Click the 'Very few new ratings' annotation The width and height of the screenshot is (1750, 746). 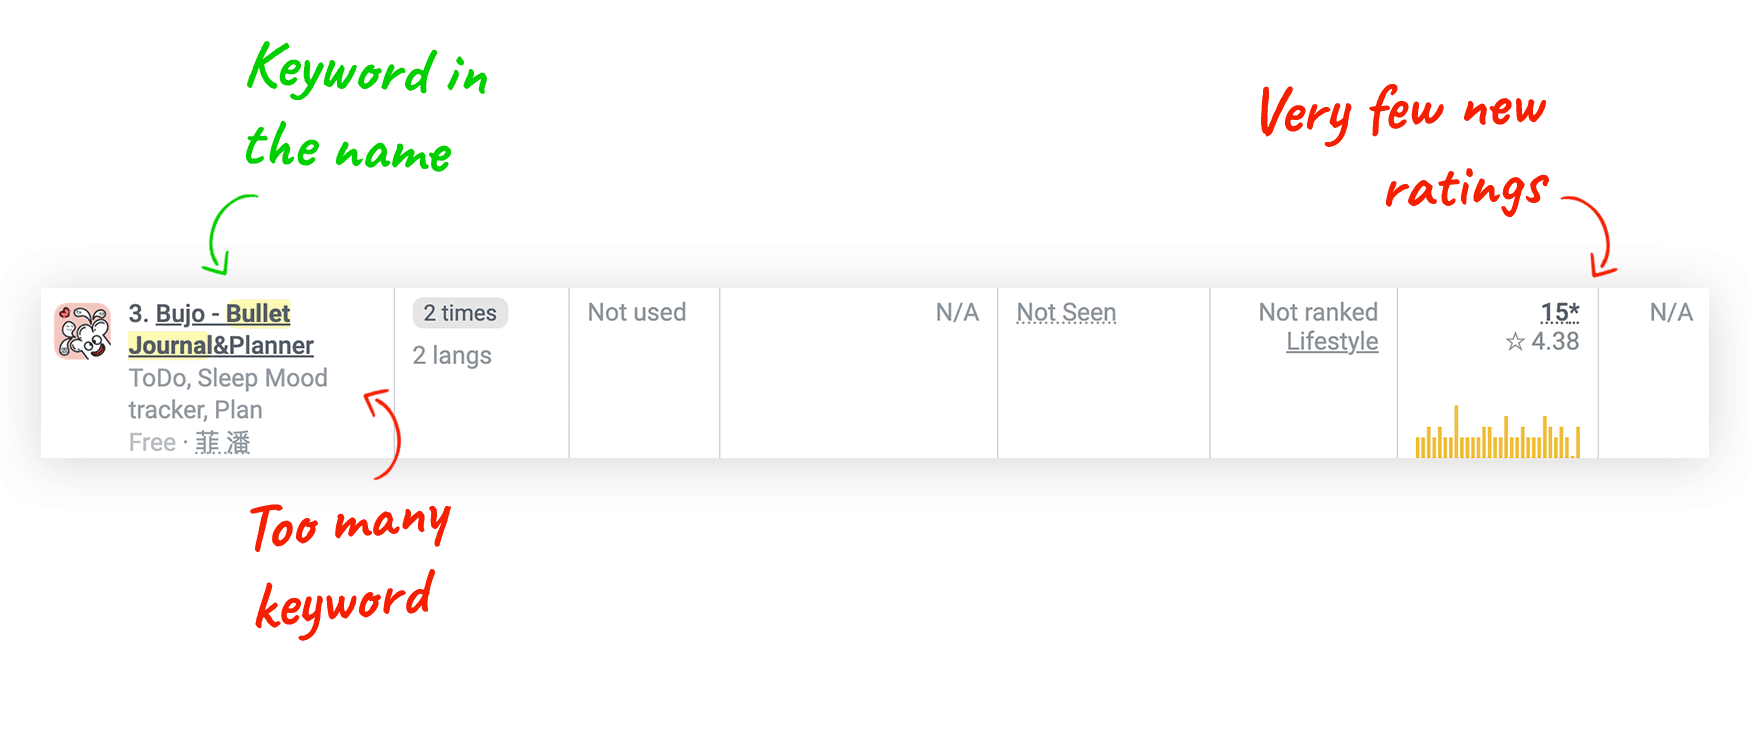click(x=1404, y=148)
